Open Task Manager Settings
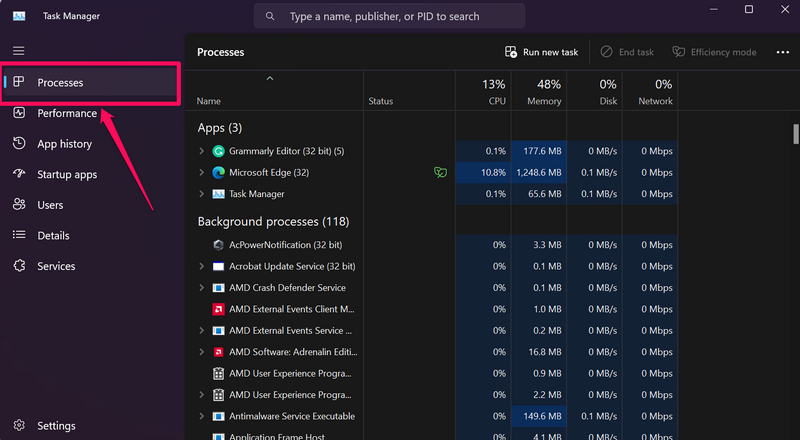Screen dimensions: 800x440 click(x=56, y=426)
